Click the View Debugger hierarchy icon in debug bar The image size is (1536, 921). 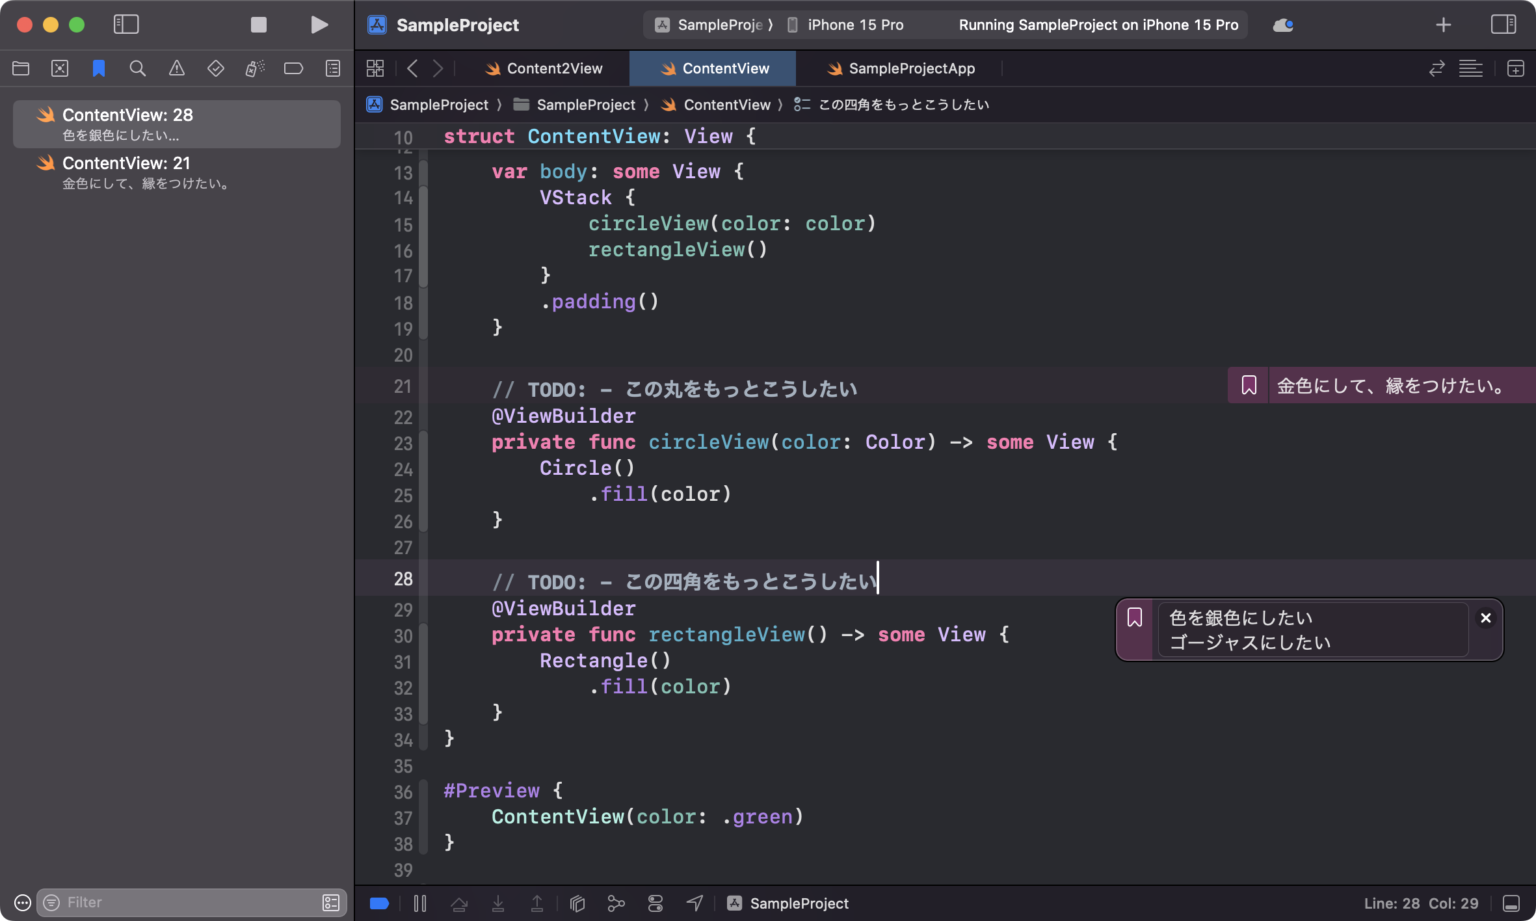pos(577,903)
